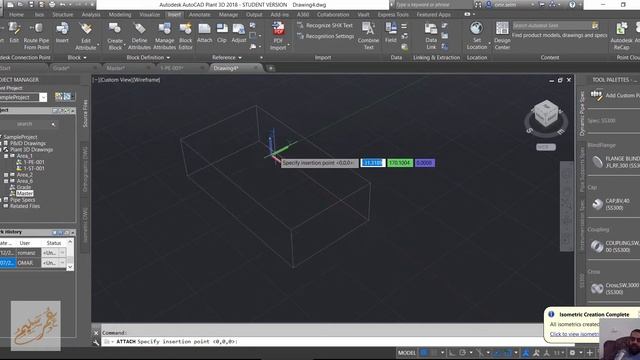Open the Annotate ribbon tab

point(200,14)
